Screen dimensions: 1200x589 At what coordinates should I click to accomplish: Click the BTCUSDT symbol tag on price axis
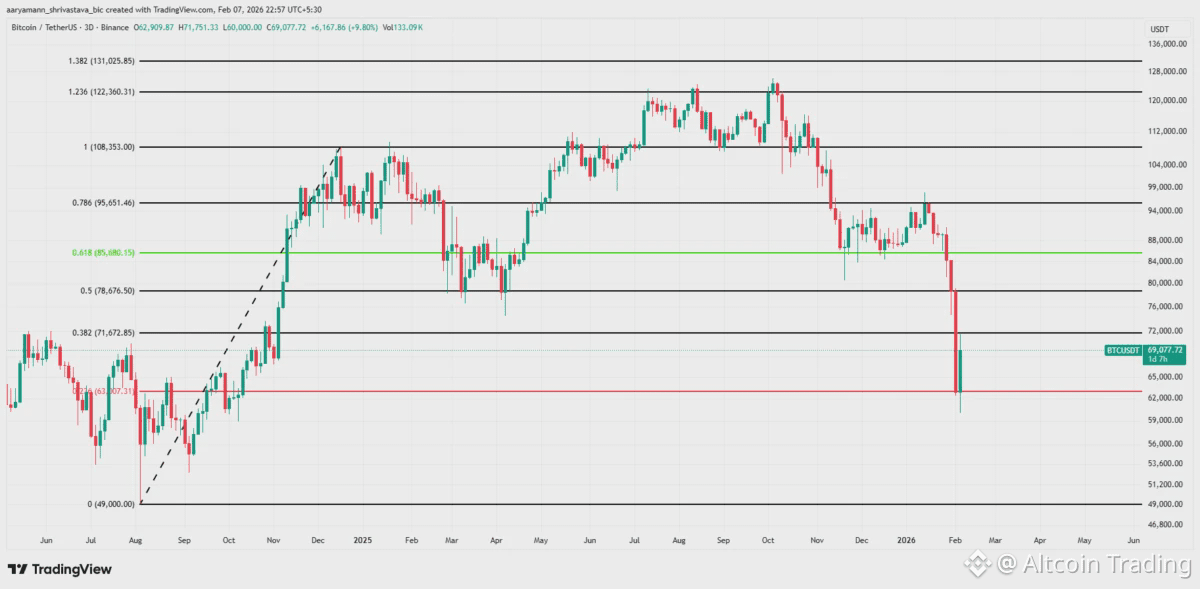click(1123, 350)
